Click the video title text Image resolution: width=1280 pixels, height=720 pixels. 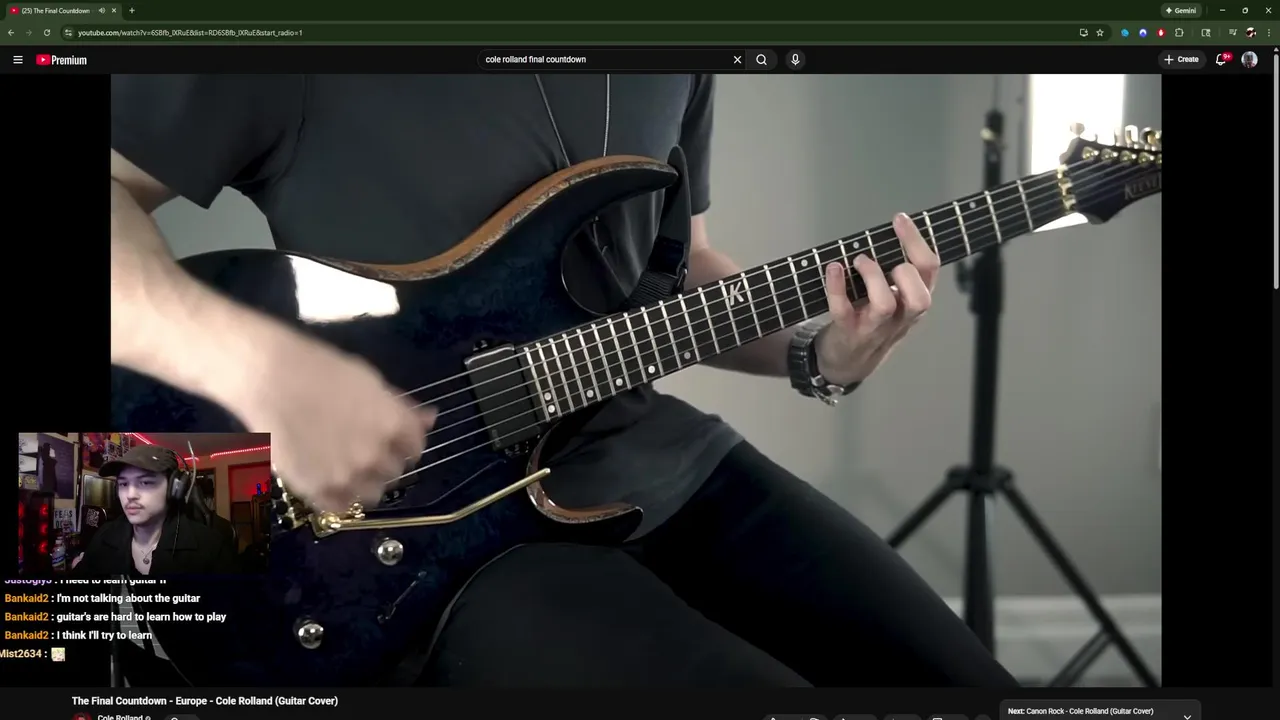[205, 701]
